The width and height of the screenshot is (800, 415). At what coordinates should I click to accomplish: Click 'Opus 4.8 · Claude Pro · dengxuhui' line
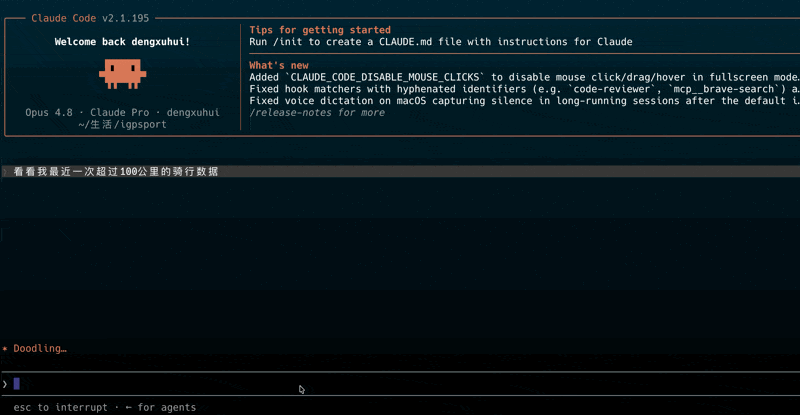(122, 112)
